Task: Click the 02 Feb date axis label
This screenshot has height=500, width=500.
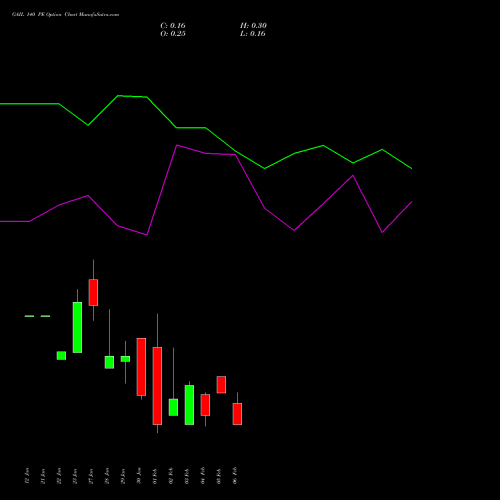Action: point(171,476)
